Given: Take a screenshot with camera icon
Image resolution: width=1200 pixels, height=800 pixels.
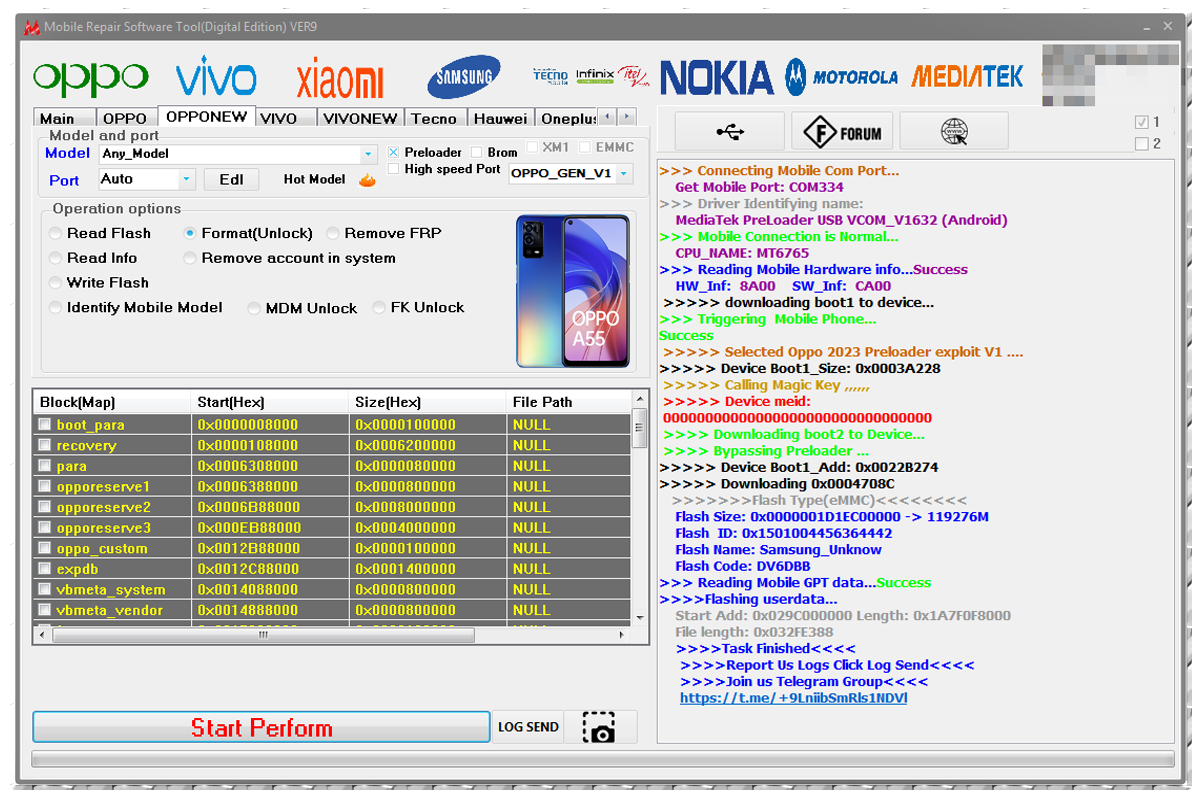Looking at the screenshot, I should [600, 727].
